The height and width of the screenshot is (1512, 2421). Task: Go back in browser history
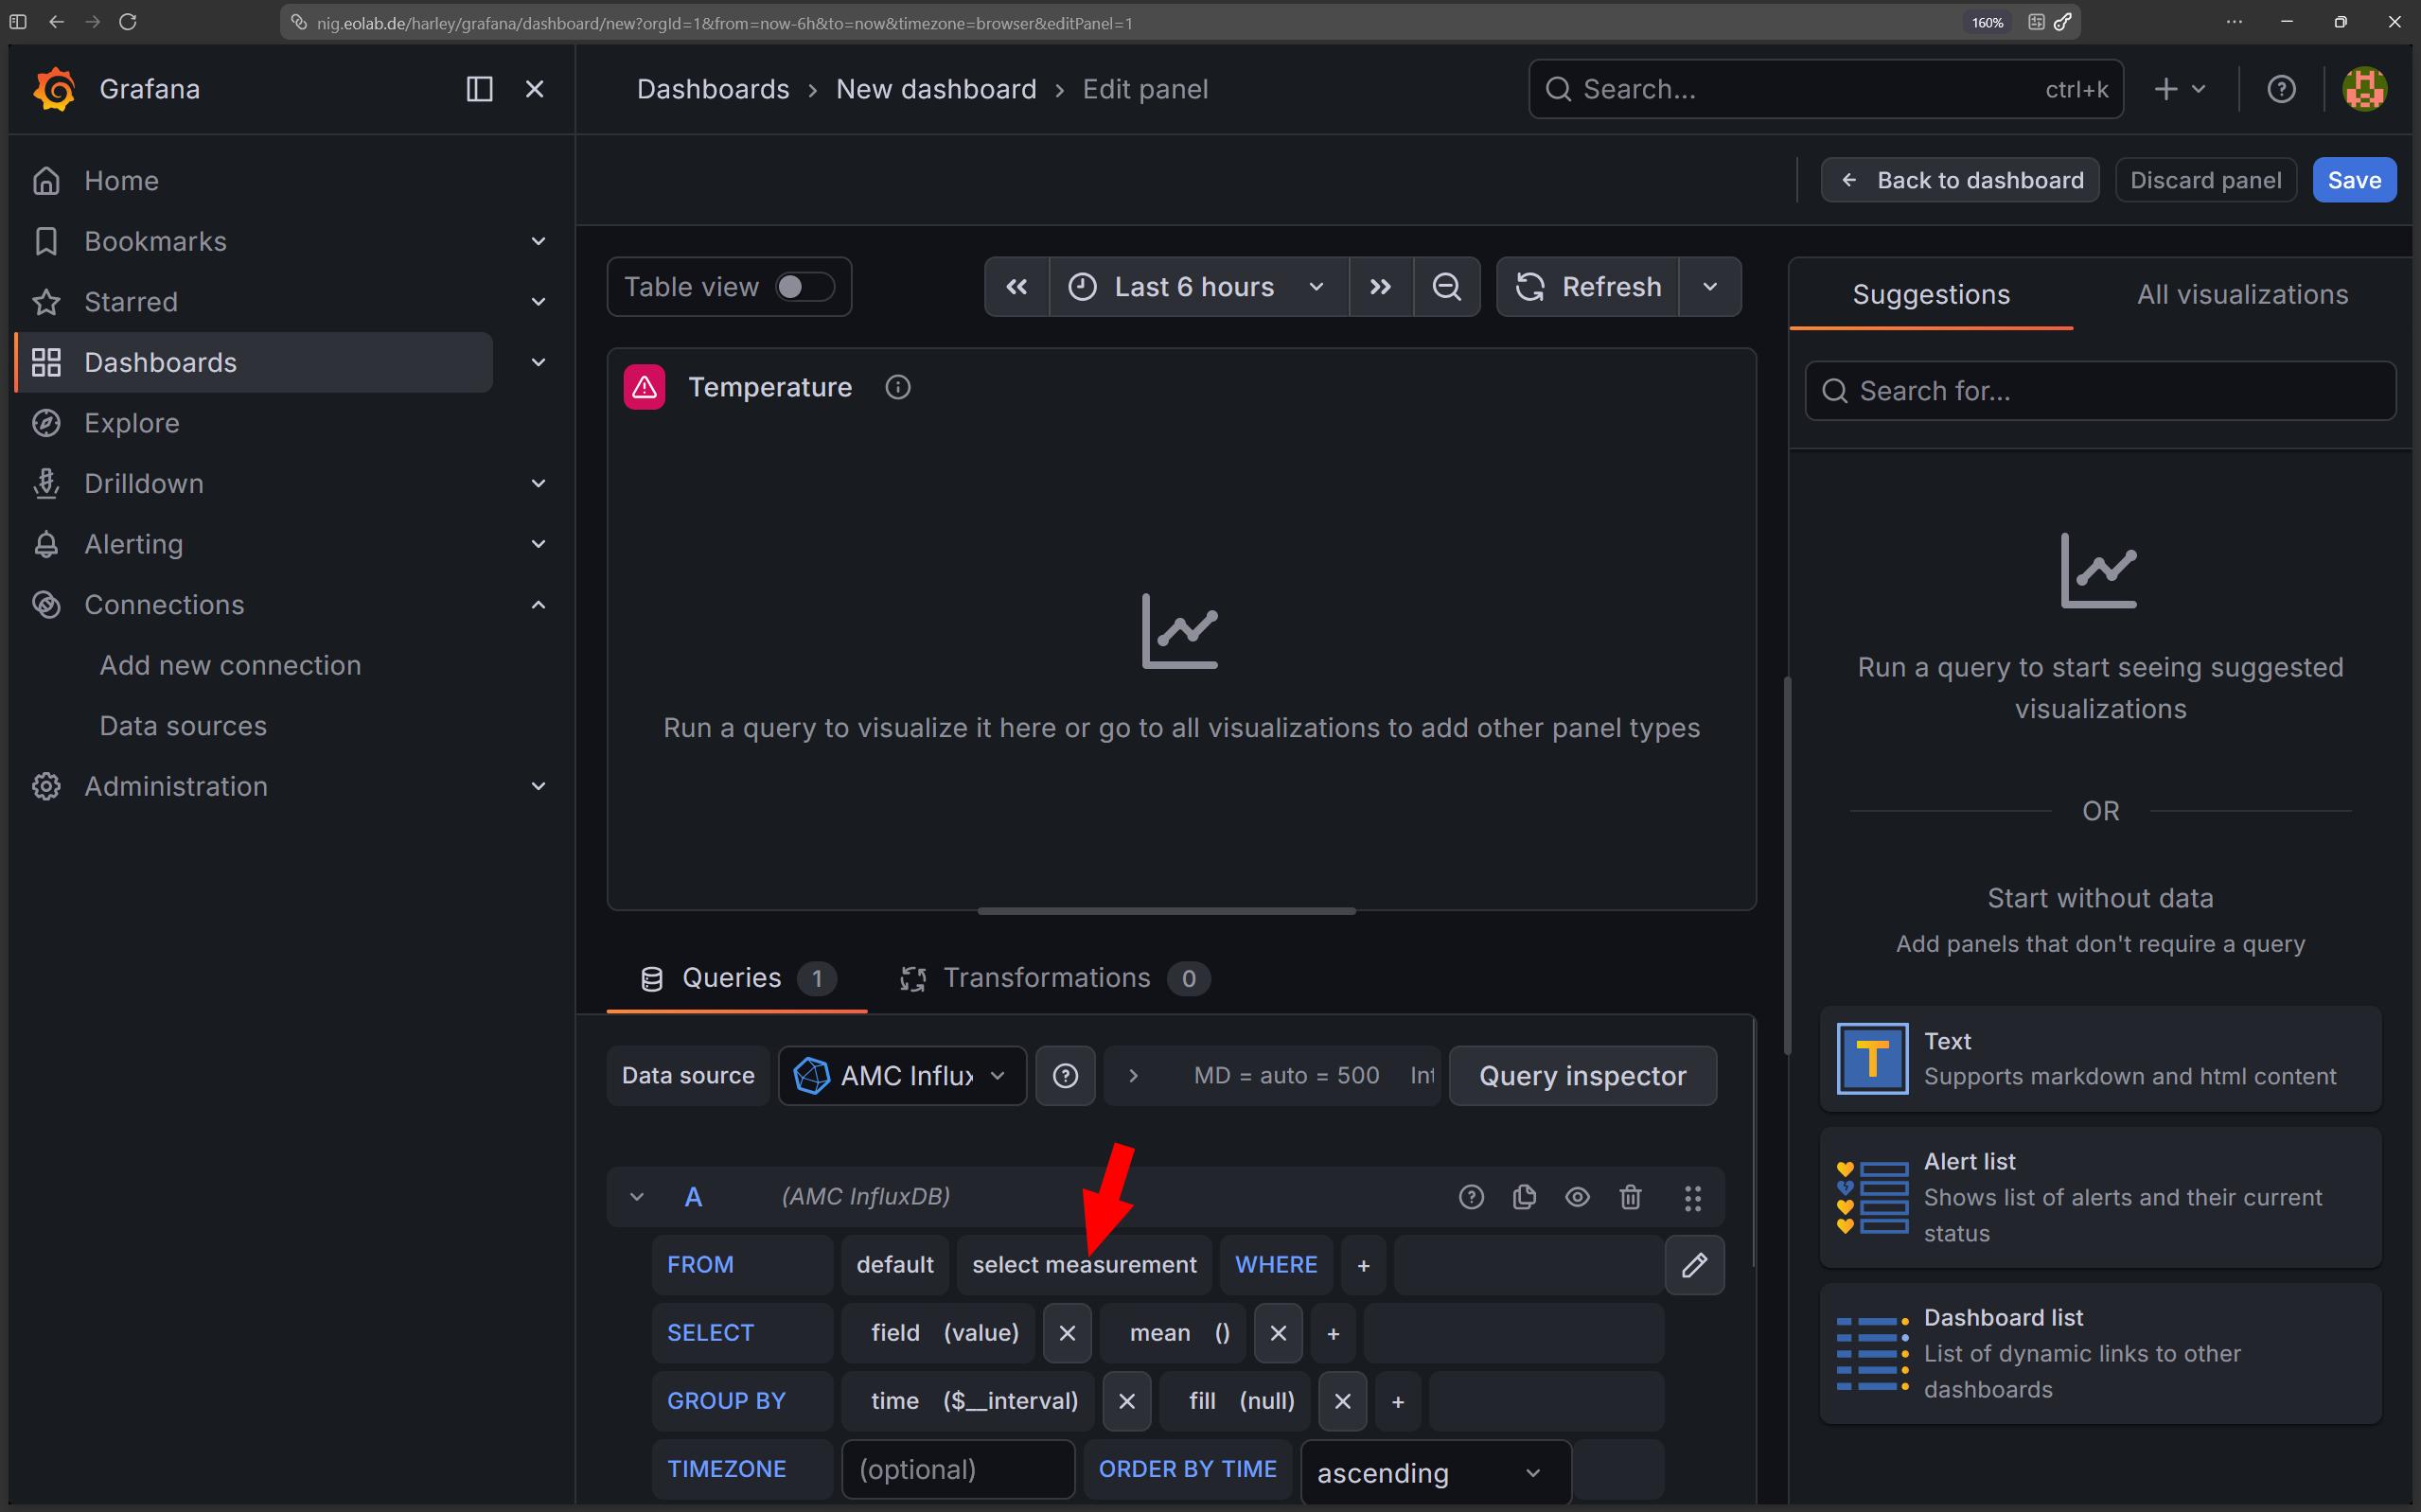(57, 22)
